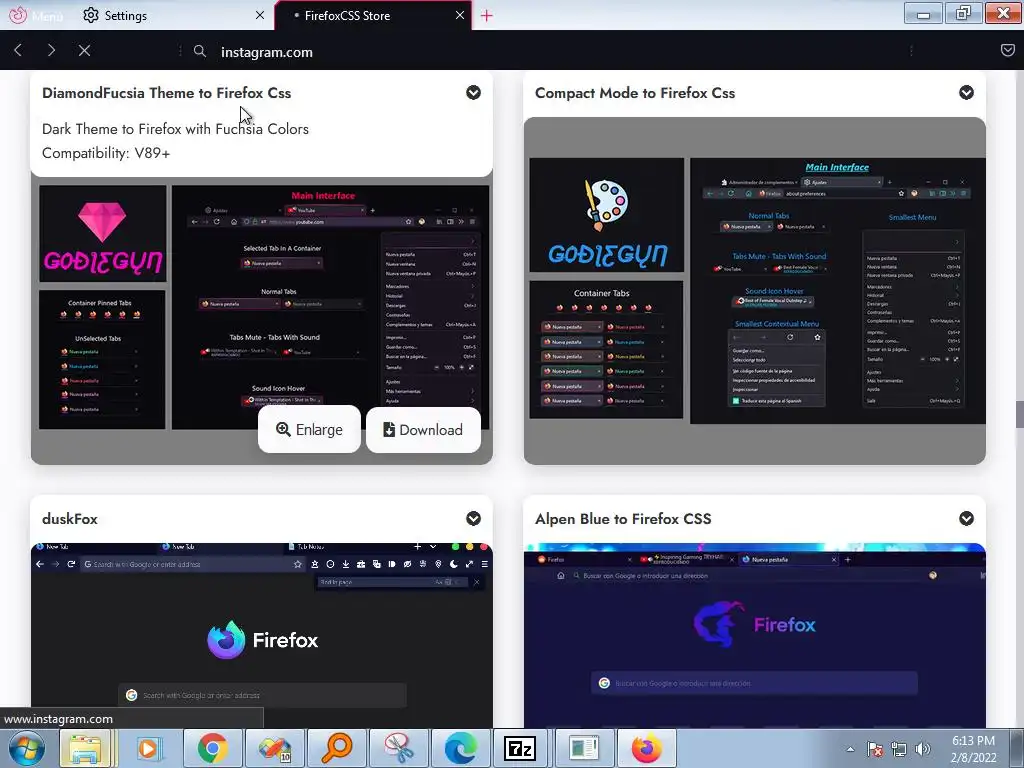
Task: Switch to Firefox taskbar button
Action: tap(647, 748)
